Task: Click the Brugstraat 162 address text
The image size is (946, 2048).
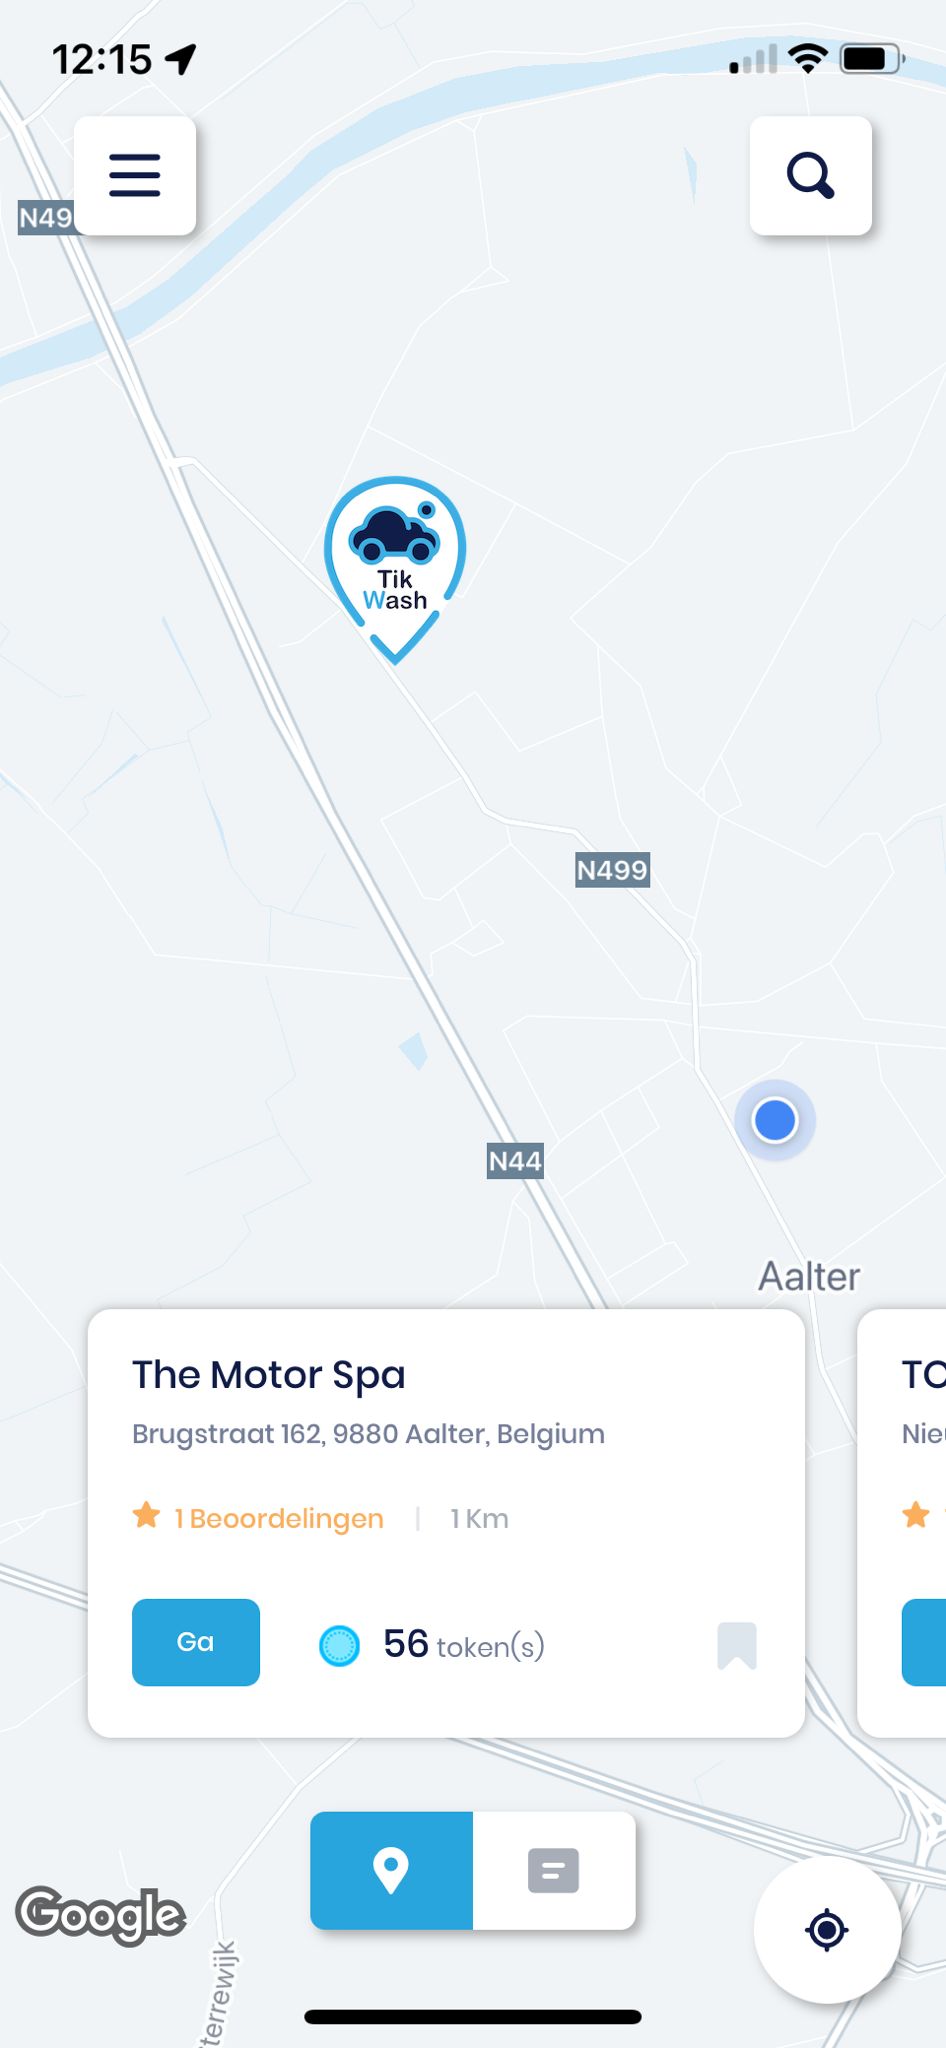Action: (369, 1434)
